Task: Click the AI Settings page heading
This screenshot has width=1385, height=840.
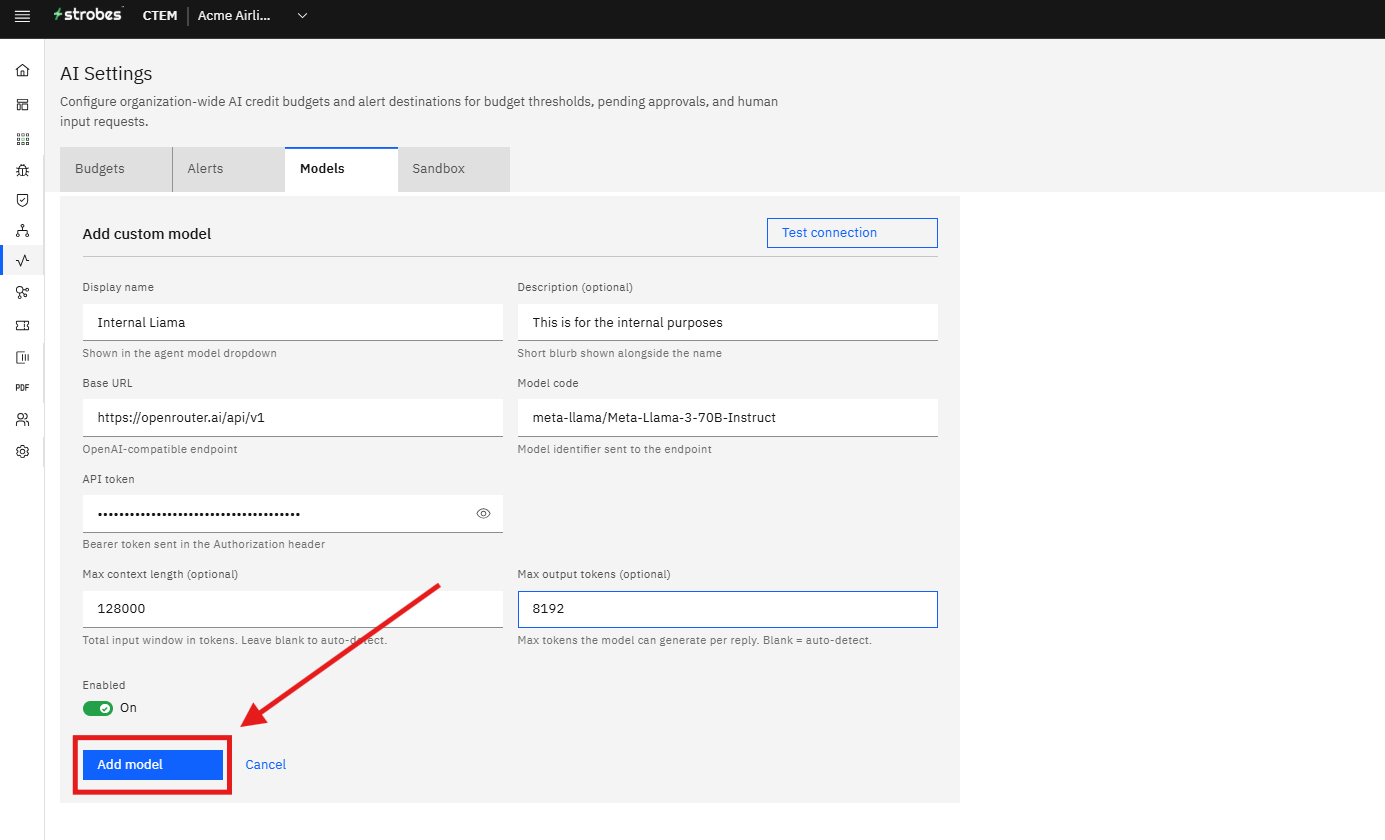Action: coord(106,74)
